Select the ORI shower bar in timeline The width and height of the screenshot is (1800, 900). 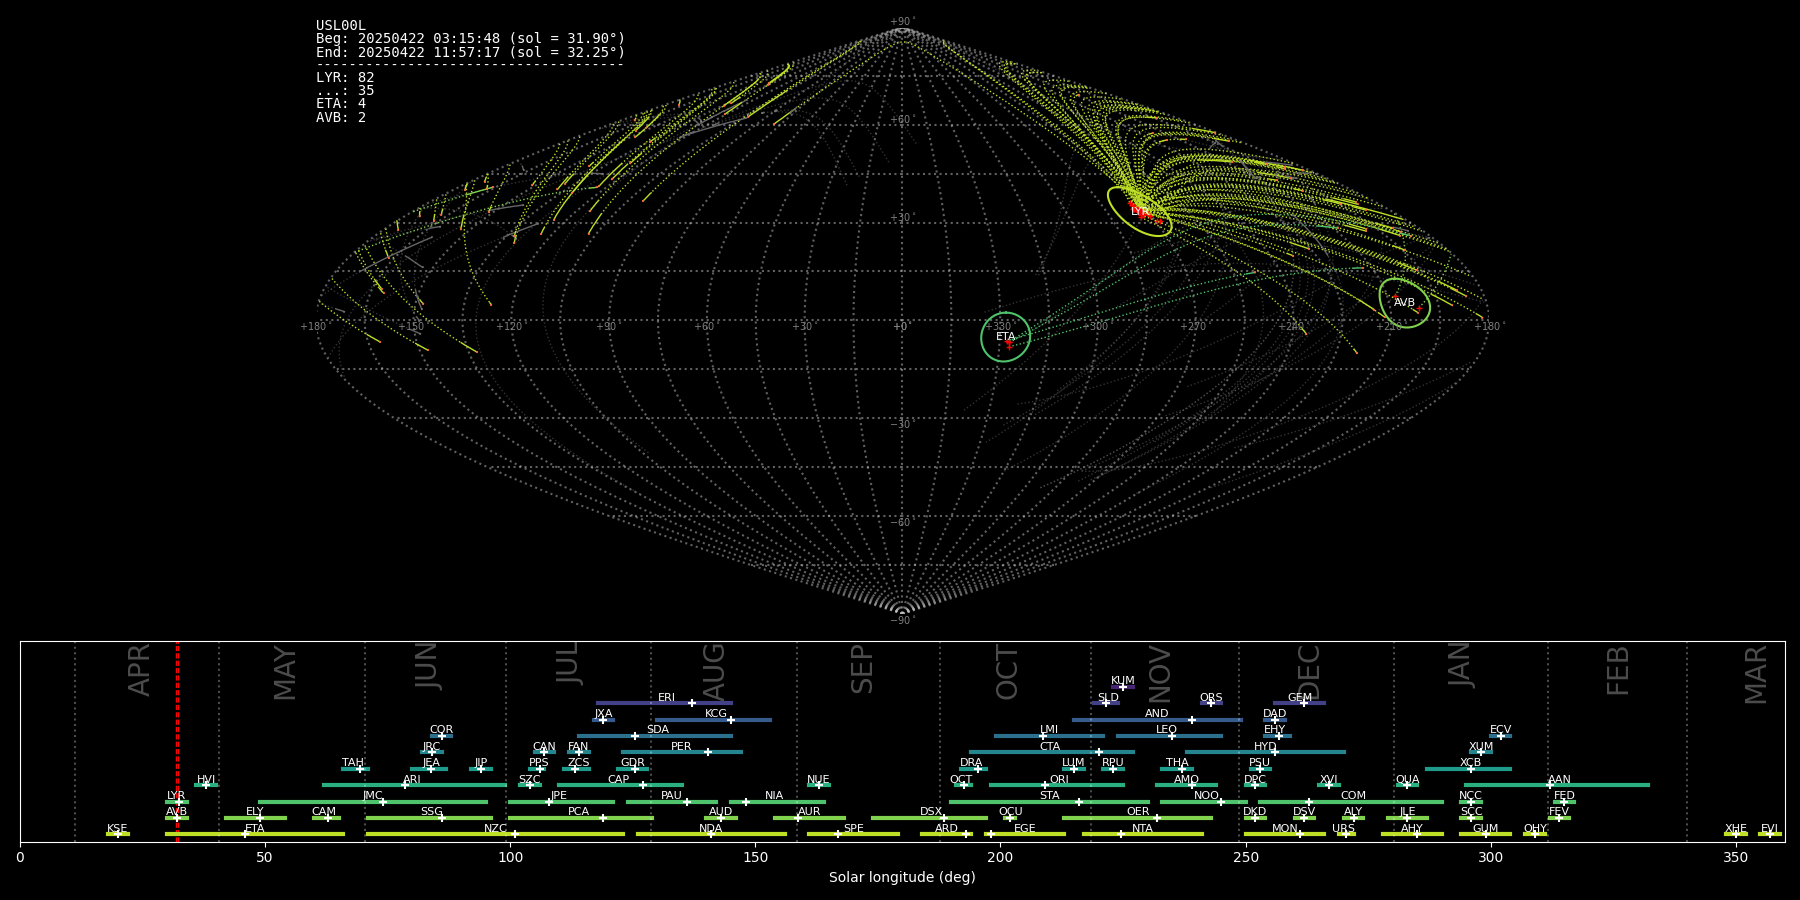[x=1057, y=785]
